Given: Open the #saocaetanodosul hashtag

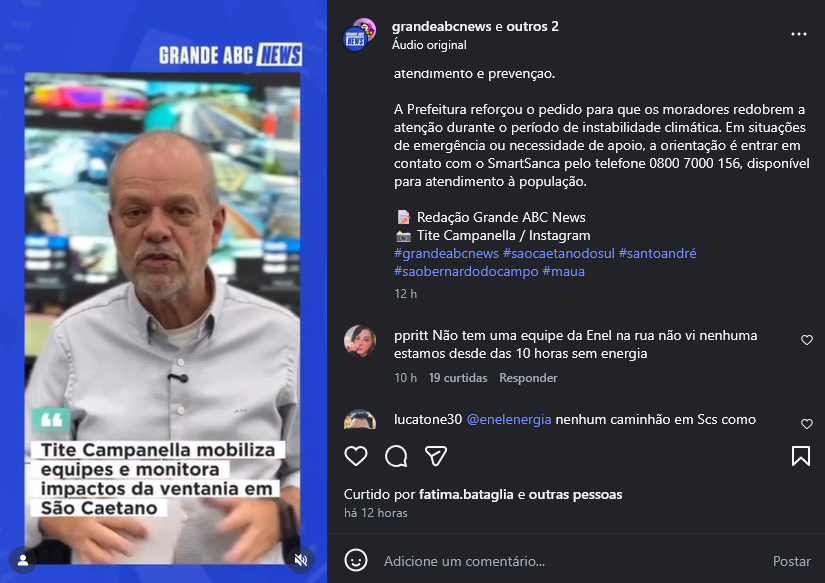Looking at the screenshot, I should click(x=558, y=253).
